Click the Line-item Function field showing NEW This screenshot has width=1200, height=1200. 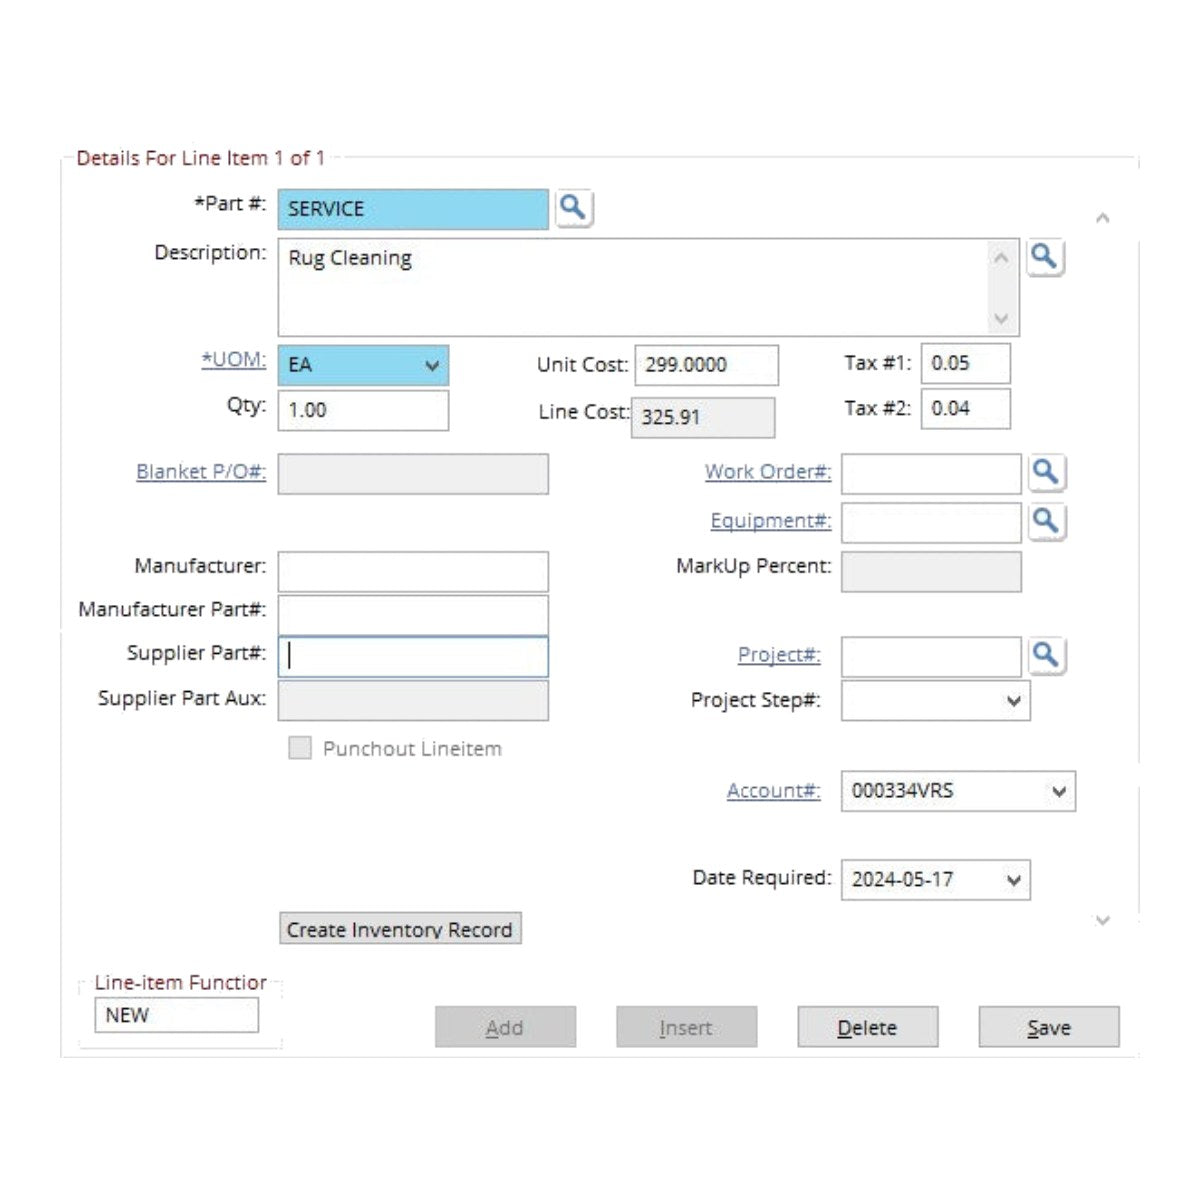pos(176,1015)
